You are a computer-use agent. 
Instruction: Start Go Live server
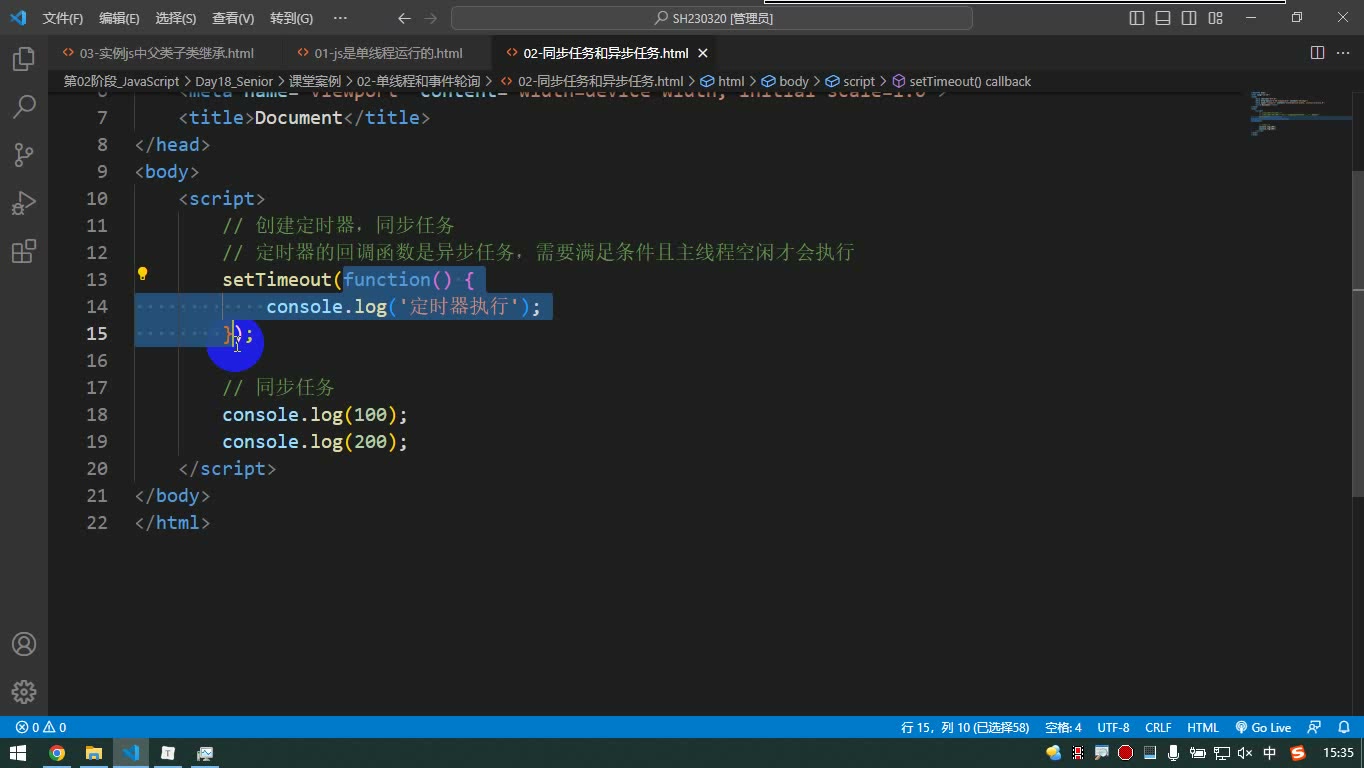click(x=1263, y=728)
